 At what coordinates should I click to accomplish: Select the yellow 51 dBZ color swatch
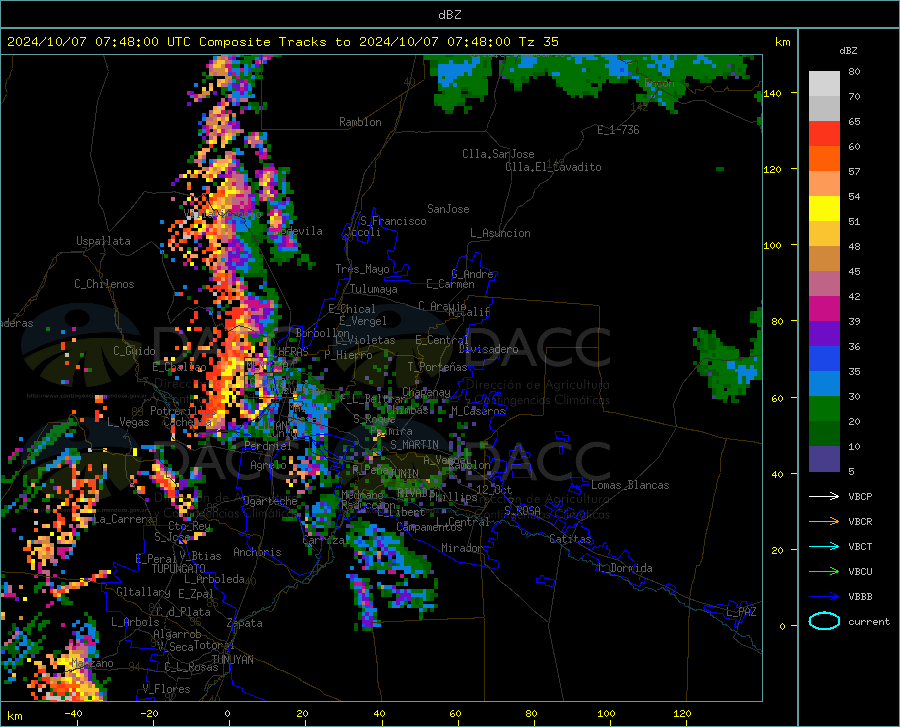pos(824,209)
